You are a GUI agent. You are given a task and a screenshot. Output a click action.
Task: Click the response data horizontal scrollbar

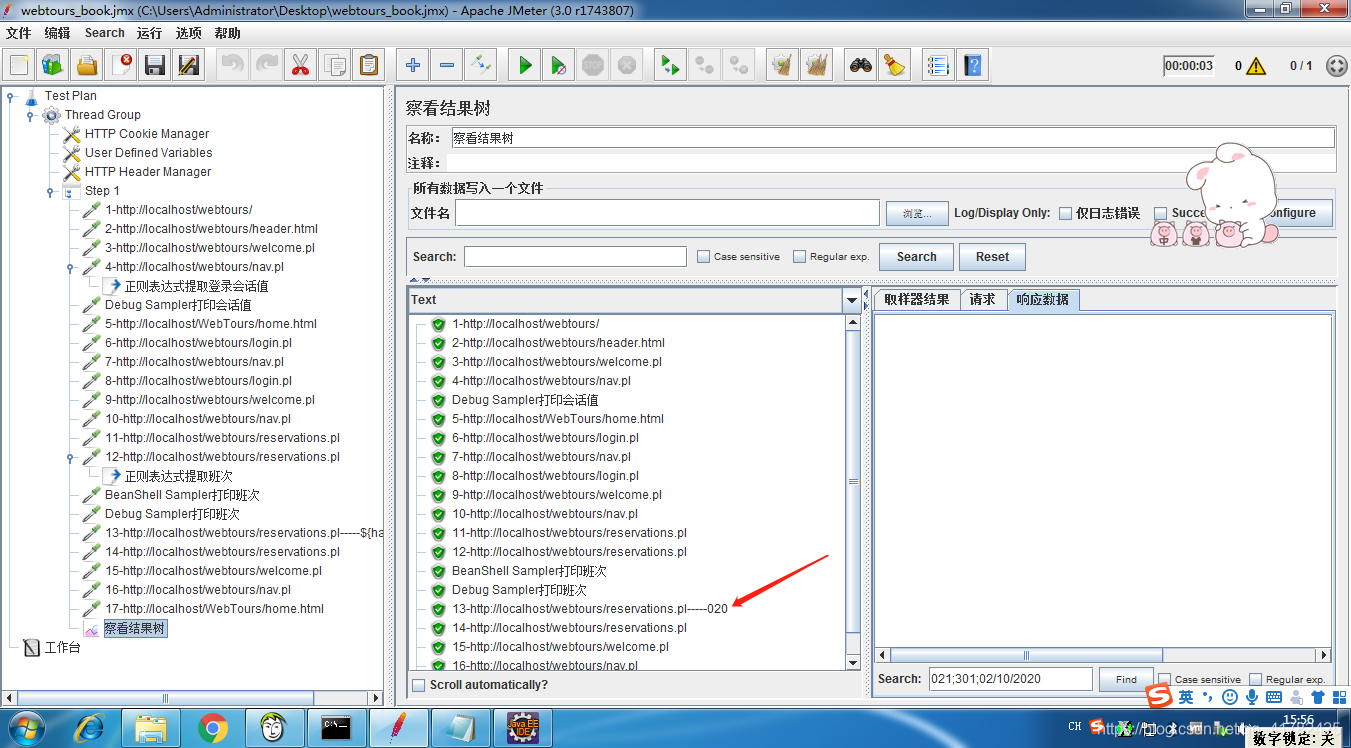(1103, 655)
